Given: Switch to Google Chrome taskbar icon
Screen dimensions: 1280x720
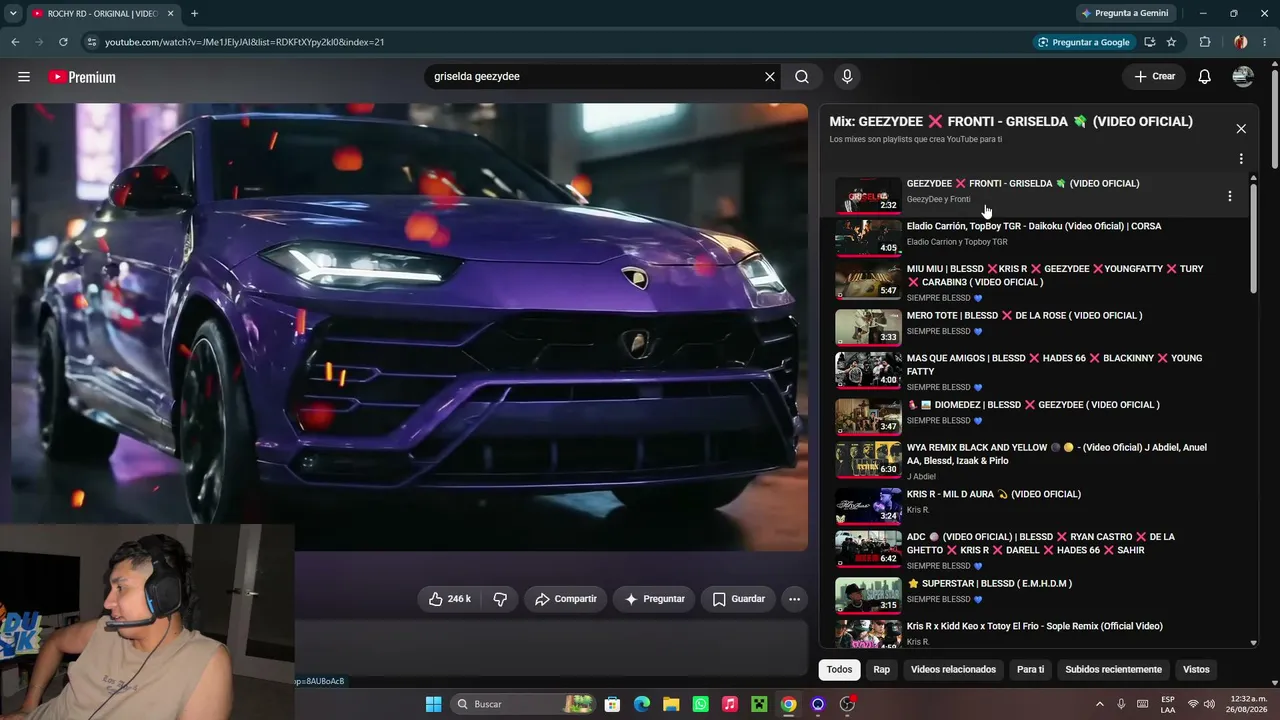Looking at the screenshot, I should click(789, 704).
